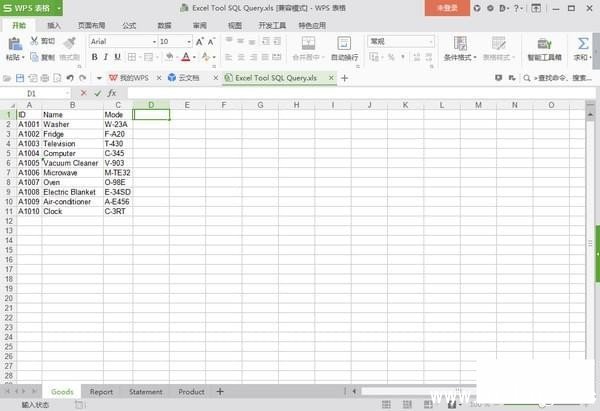Open the Page Layout (页面布局) ribbon tab
The width and height of the screenshot is (600, 411).
click(x=91, y=26)
